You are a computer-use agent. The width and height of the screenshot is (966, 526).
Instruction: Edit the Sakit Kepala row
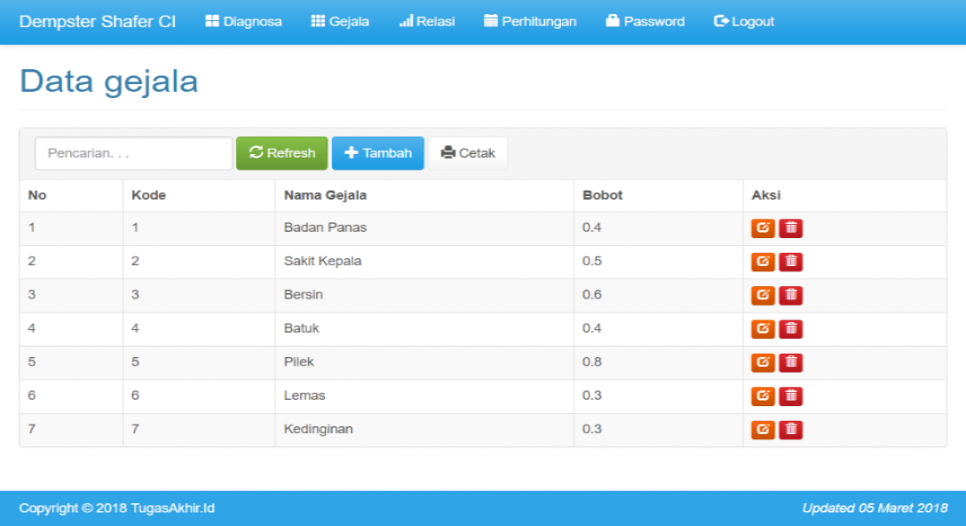[x=763, y=262]
